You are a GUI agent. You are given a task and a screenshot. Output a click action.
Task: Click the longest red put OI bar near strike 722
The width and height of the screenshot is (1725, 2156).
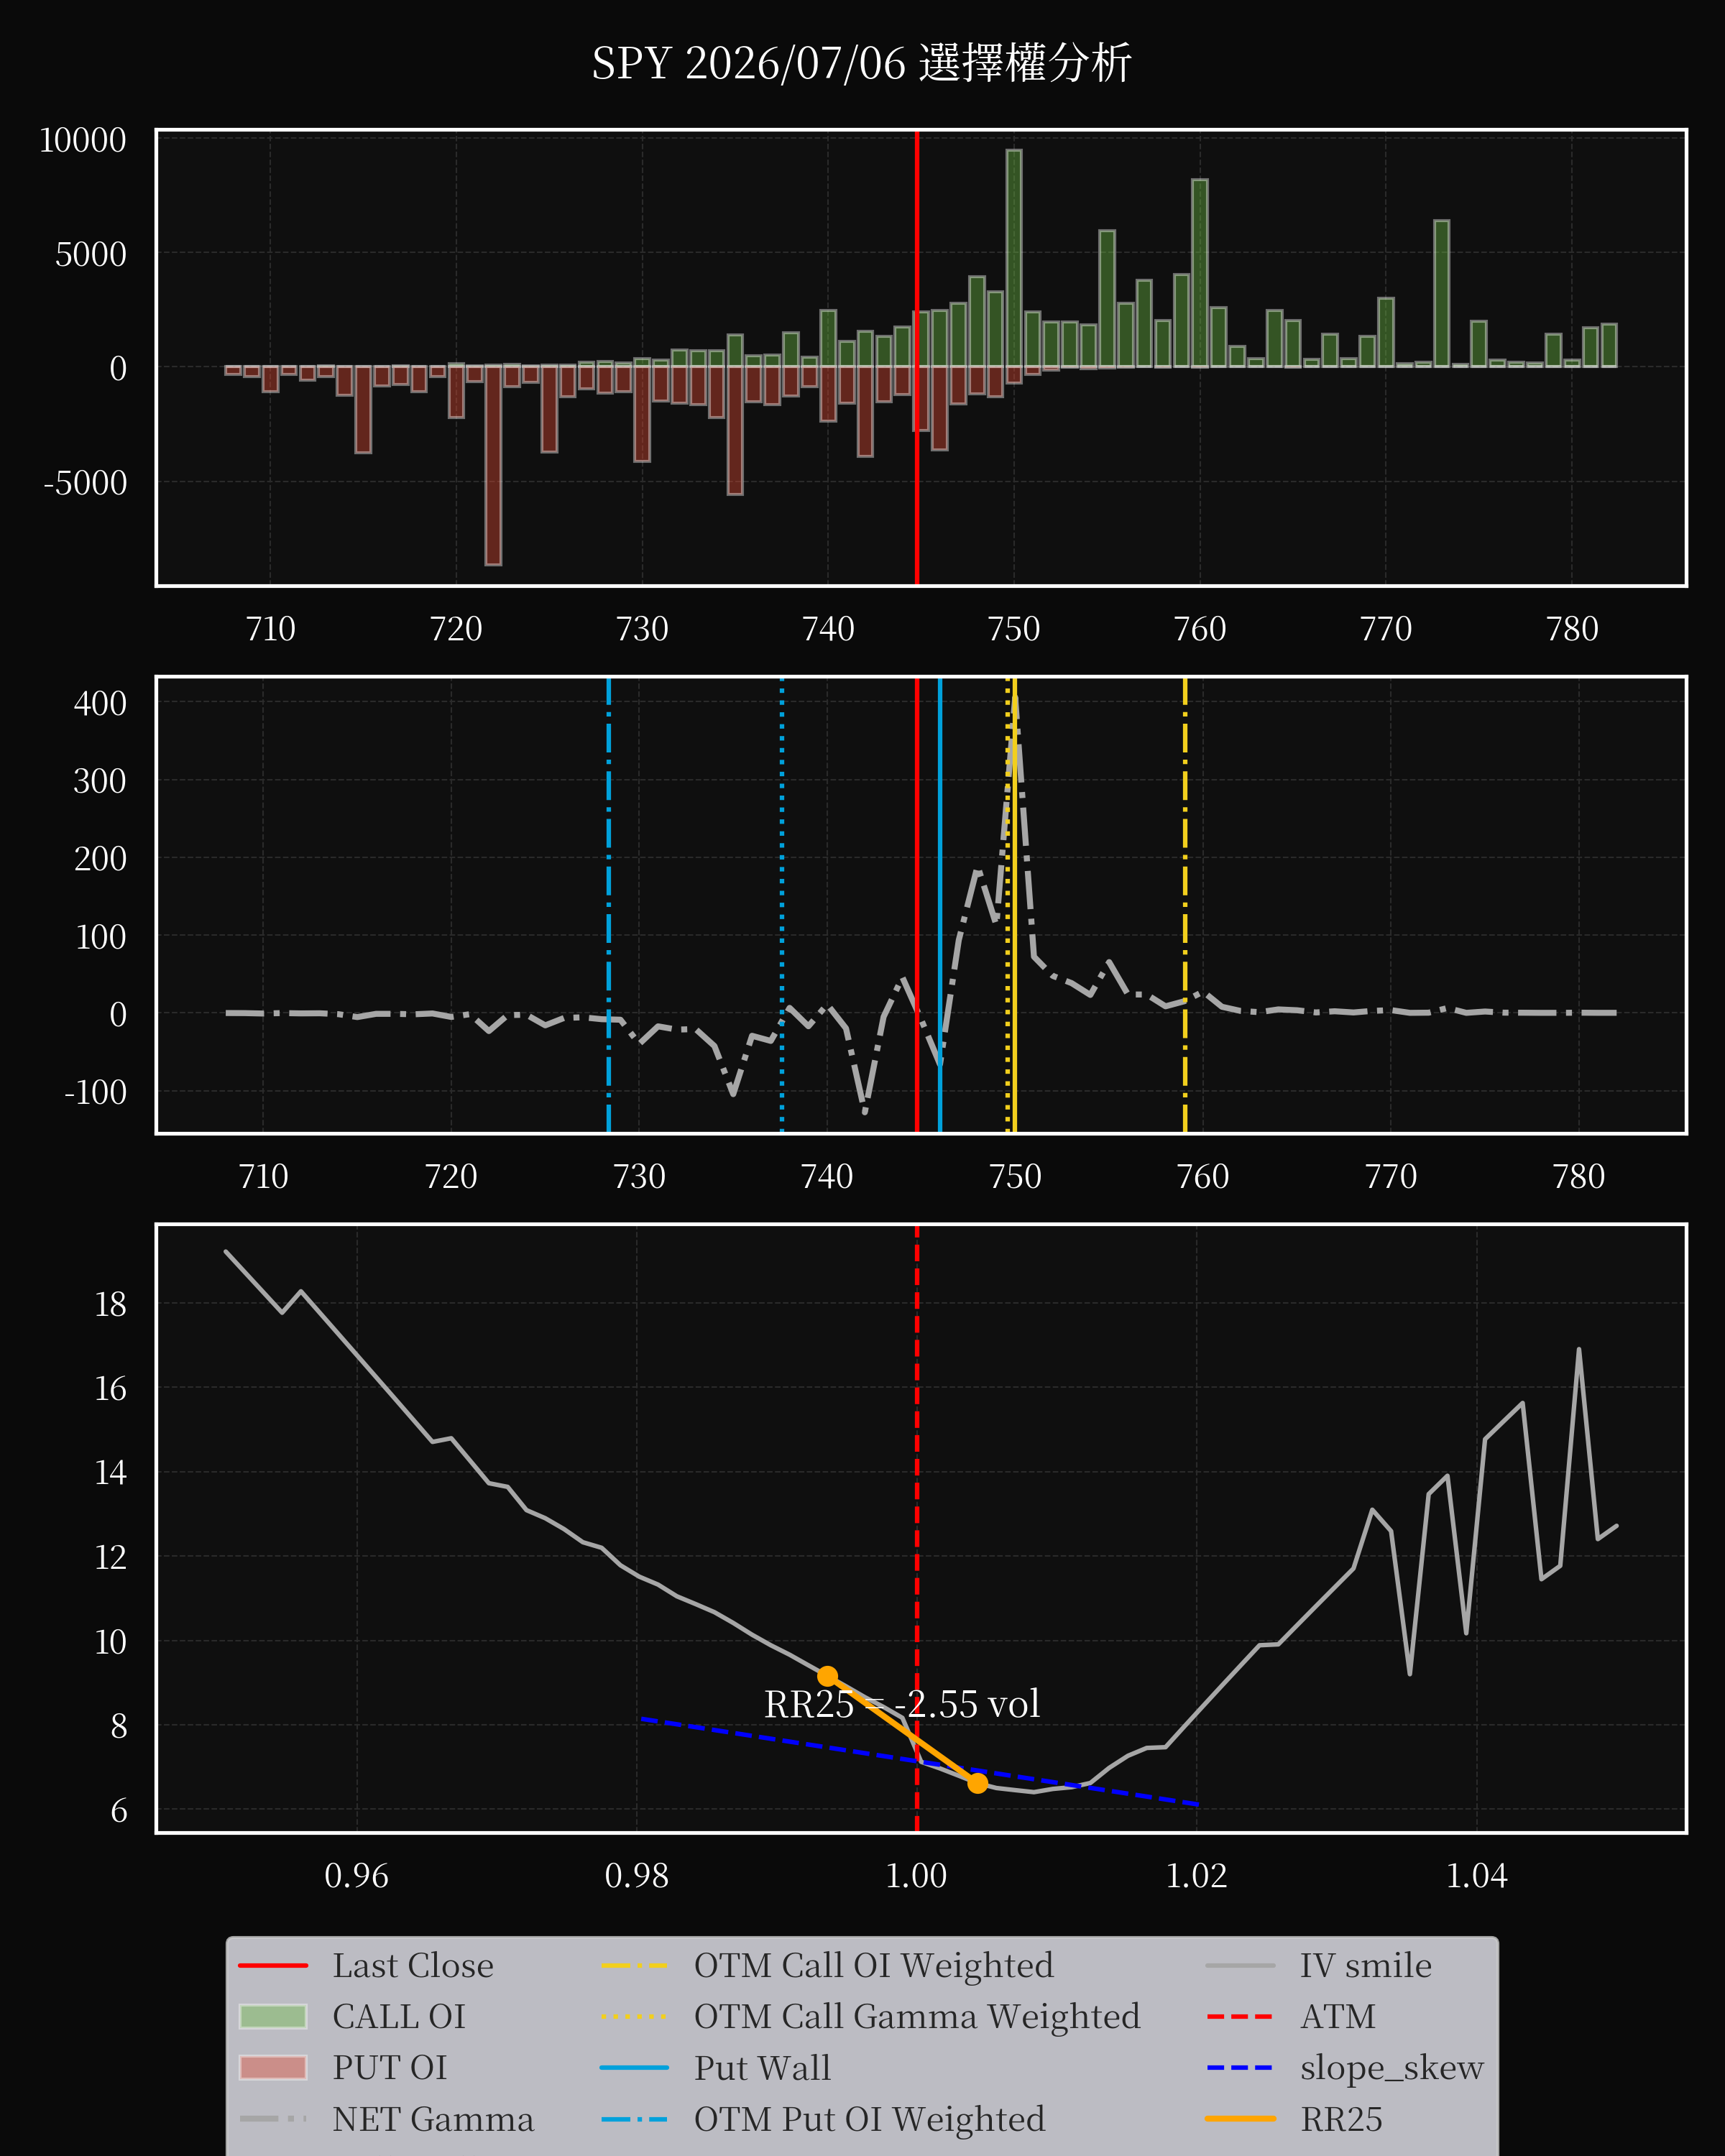click(493, 466)
